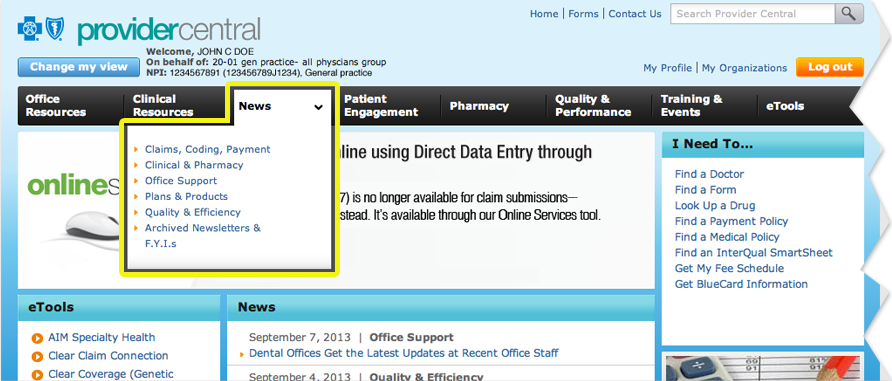
Task: Click Look Up a Drug link
Action: click(715, 205)
